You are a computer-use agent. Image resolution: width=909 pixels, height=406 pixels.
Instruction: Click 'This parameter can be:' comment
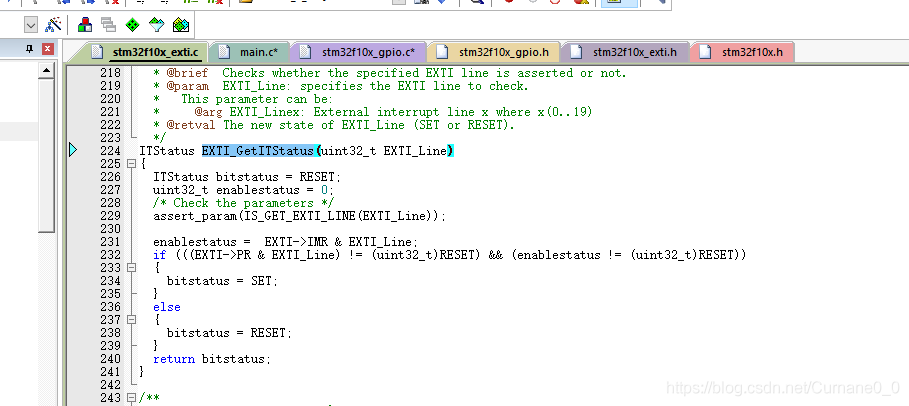coord(257,99)
